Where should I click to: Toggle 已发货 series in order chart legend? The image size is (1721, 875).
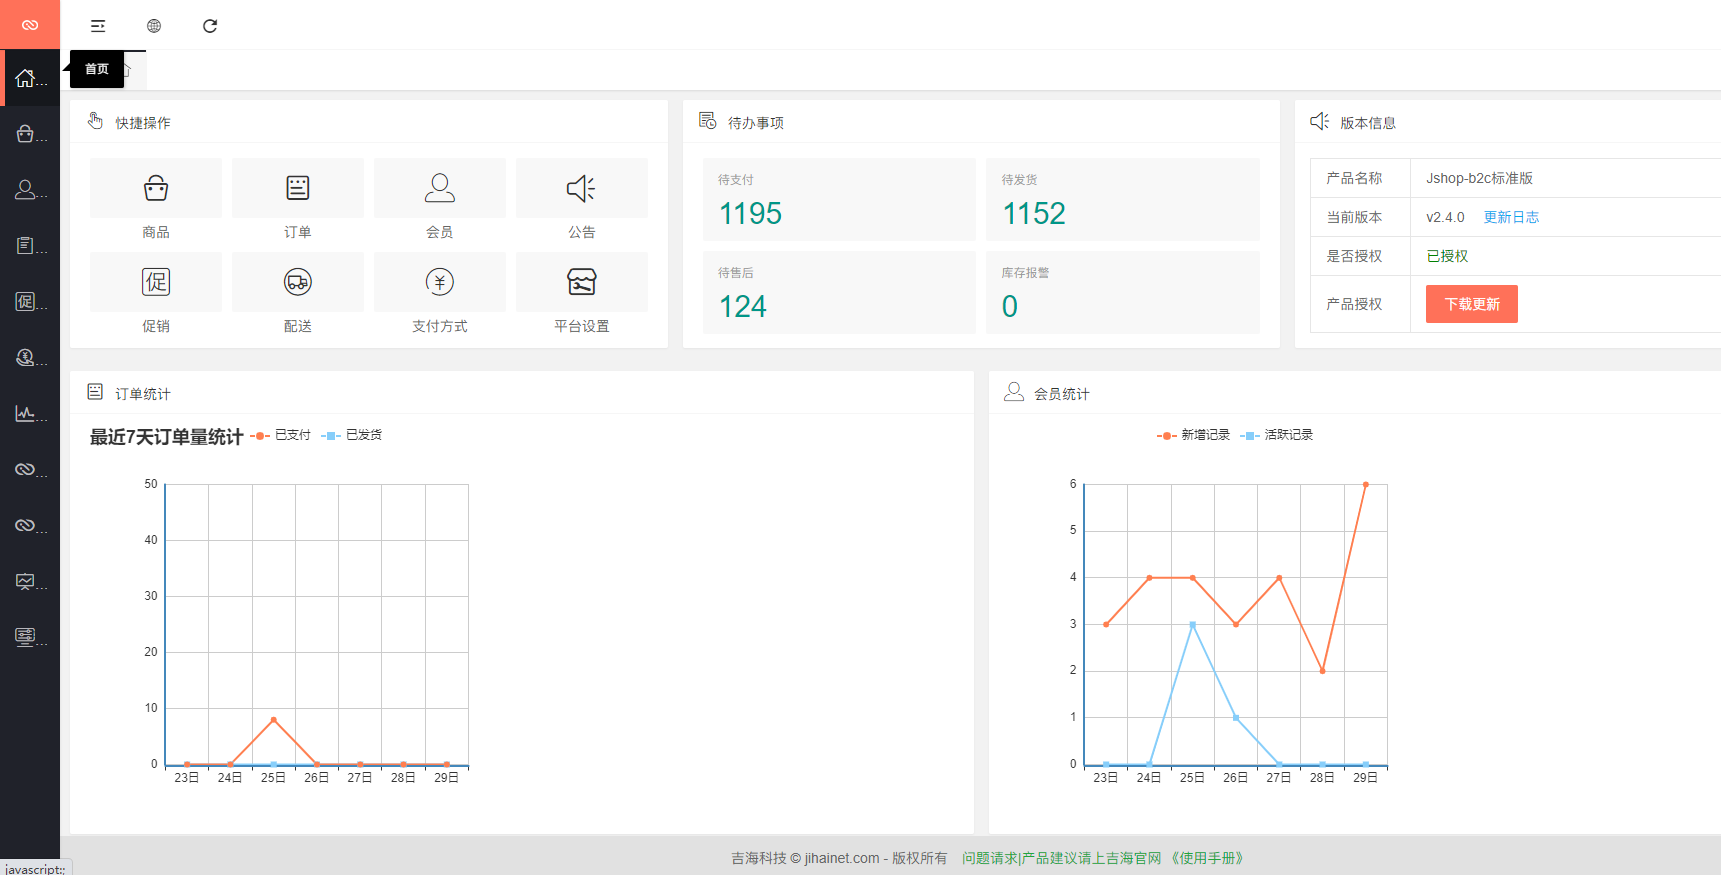tap(352, 435)
